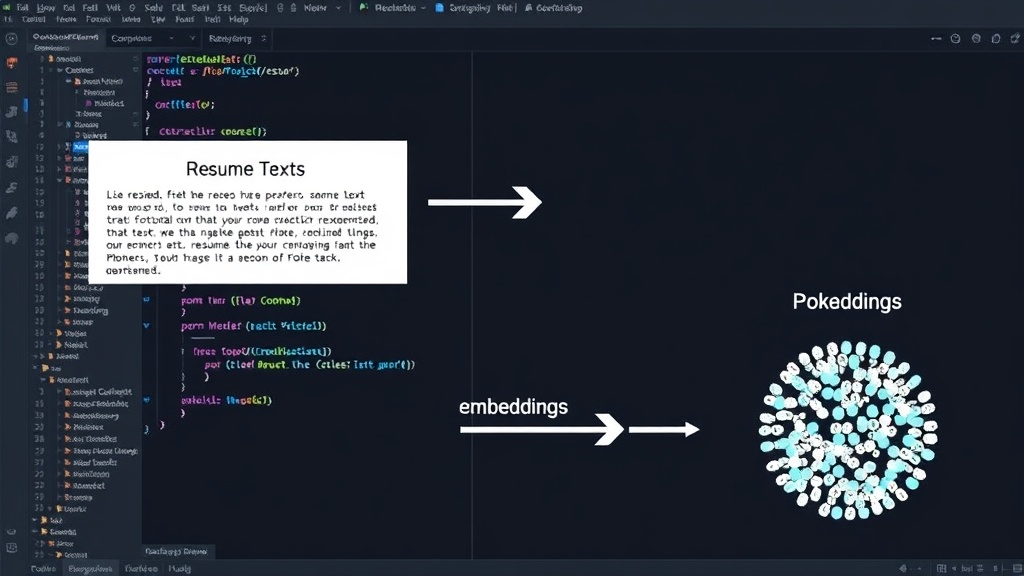Viewport: 1024px width, 576px height.
Task: Switch to the last bottom status bar tab
Action: point(179,569)
